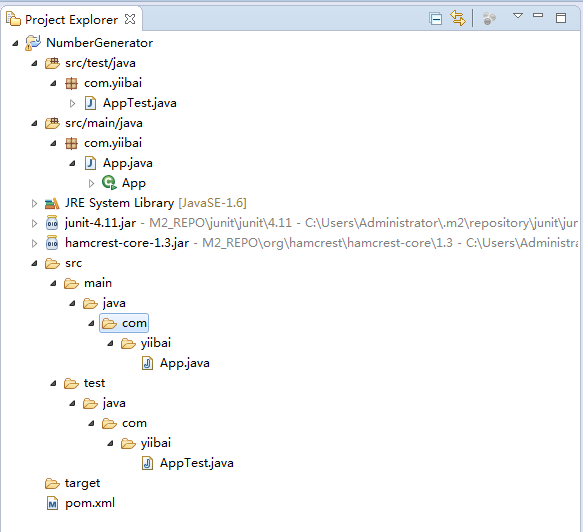Click the junit-4.11.jar icon
The width and height of the screenshot is (583, 532).
coord(52,223)
